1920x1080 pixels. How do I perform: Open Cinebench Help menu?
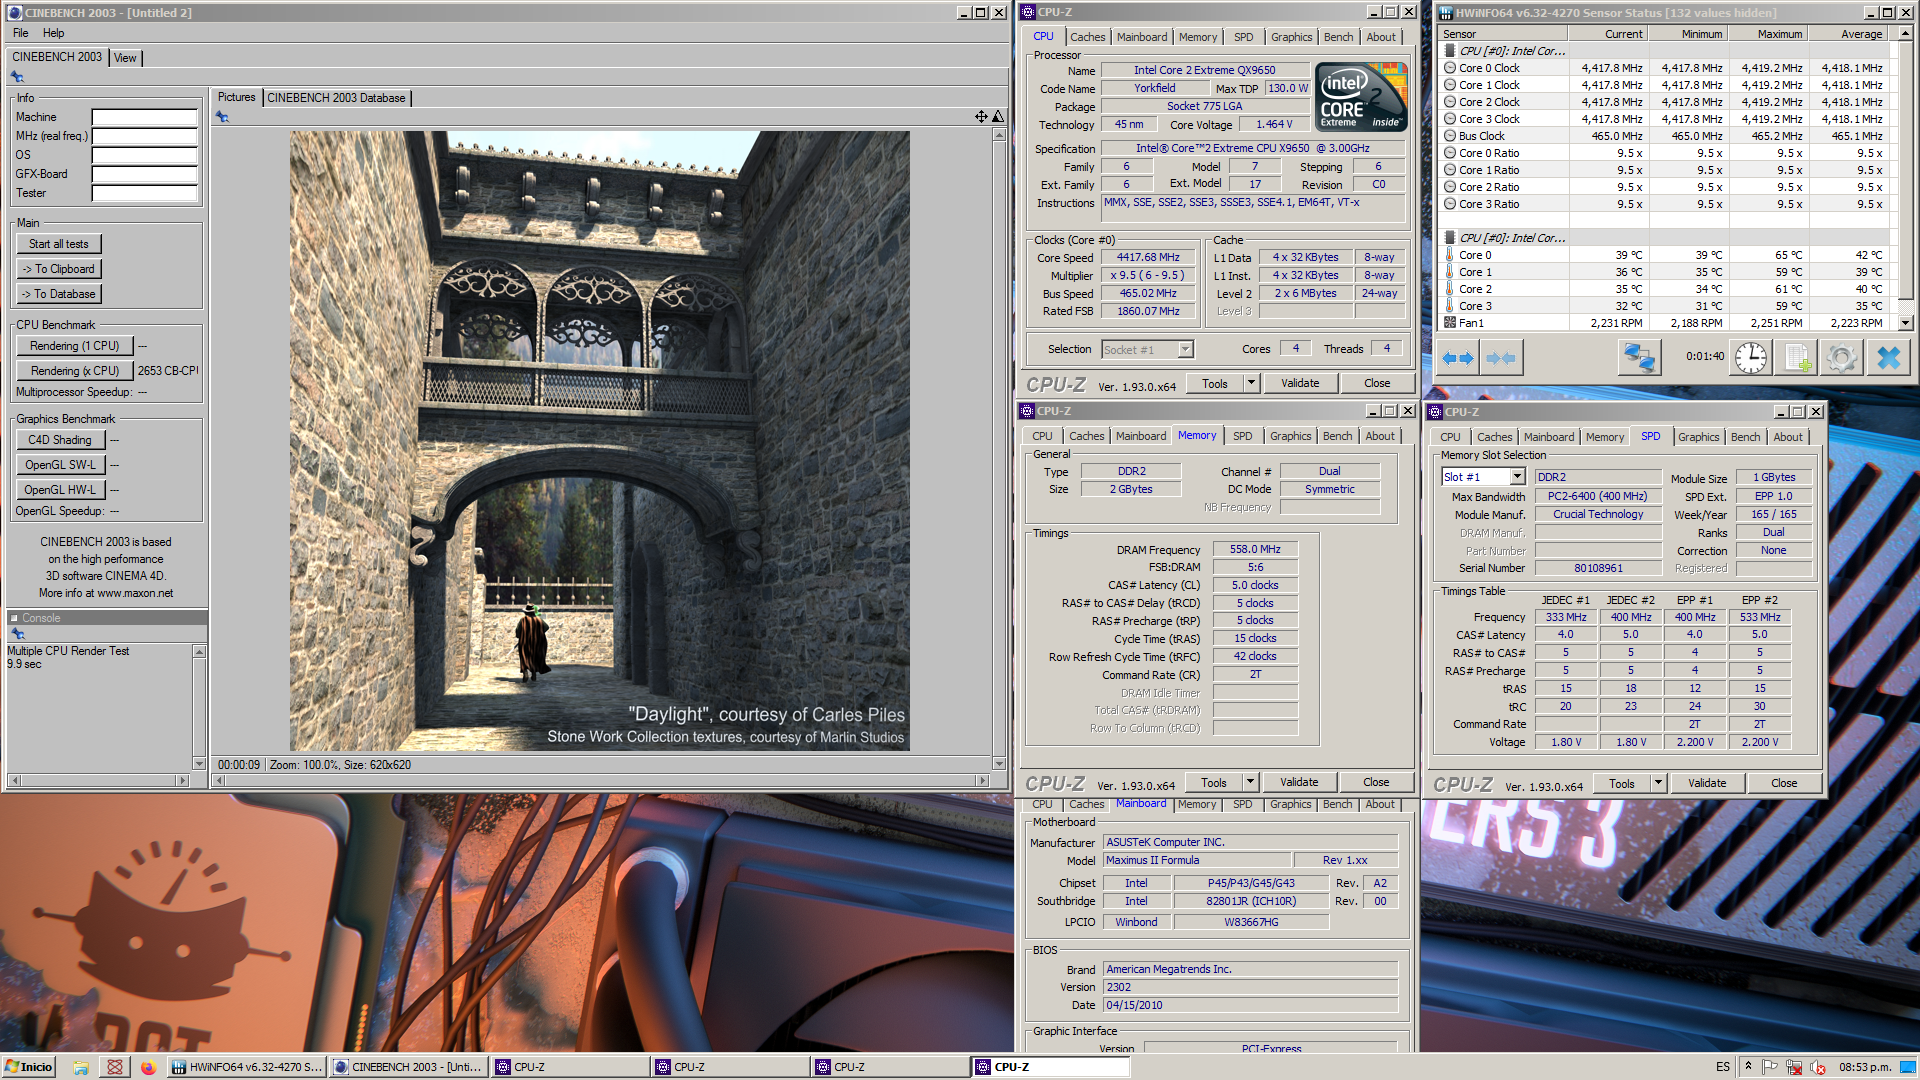pos(54,33)
